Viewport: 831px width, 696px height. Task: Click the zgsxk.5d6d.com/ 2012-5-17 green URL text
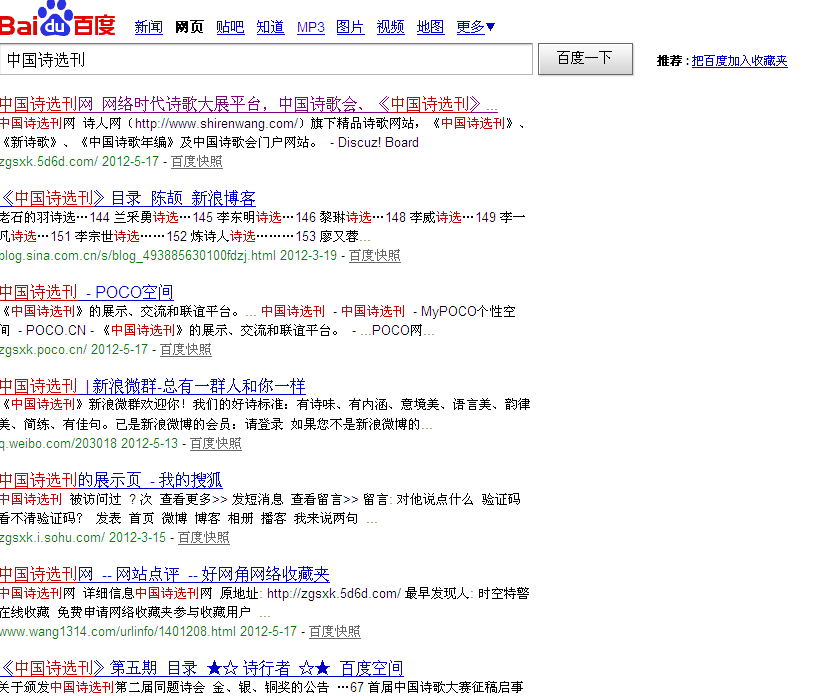pyautogui.click(x=79, y=161)
